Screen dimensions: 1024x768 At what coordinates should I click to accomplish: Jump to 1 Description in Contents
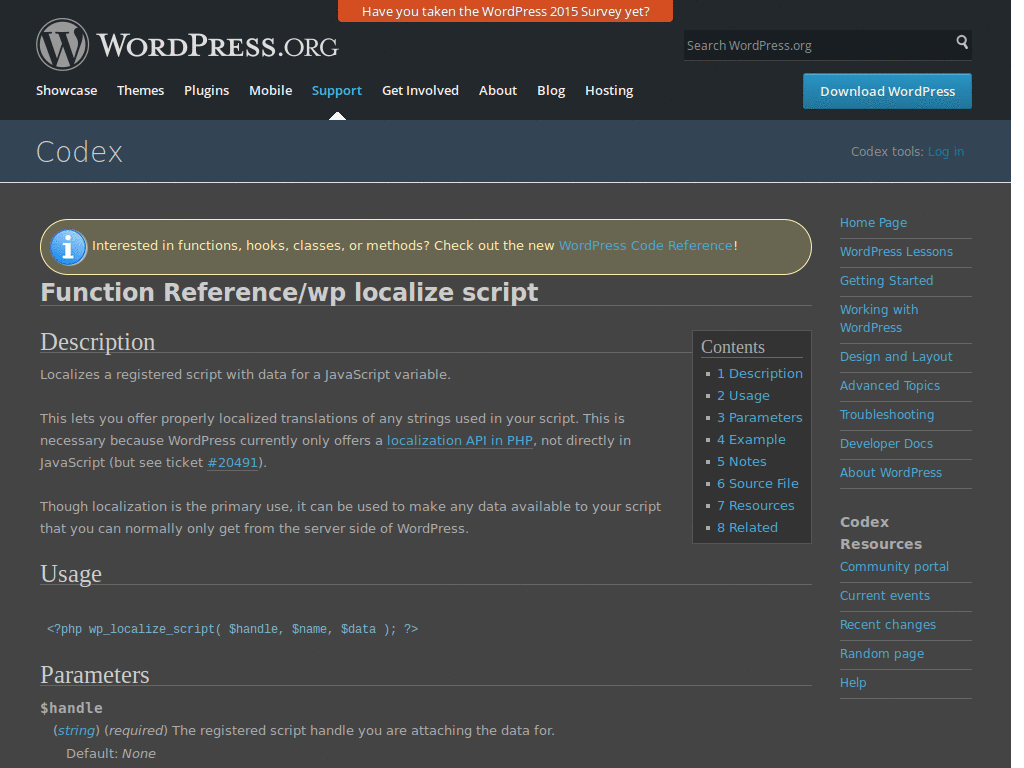click(x=760, y=374)
